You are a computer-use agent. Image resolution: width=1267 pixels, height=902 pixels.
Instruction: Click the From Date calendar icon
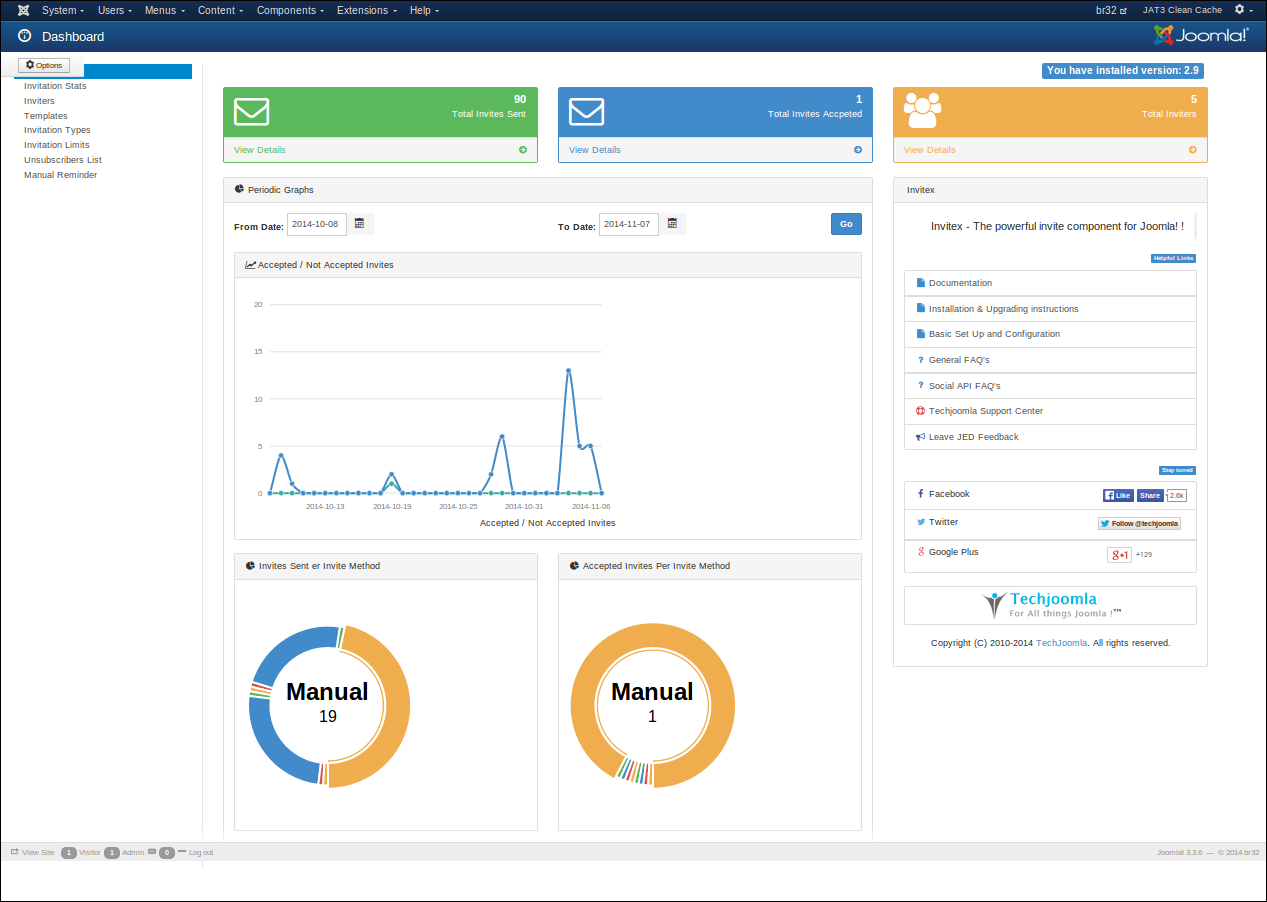pyautogui.click(x=359, y=224)
